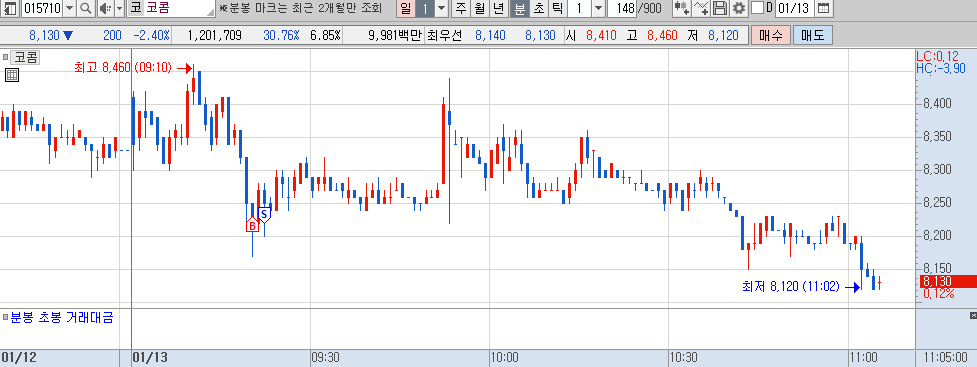The height and width of the screenshot is (367, 977).
Task: Expand the minute interval dropdown after 틱
Action: click(598, 9)
